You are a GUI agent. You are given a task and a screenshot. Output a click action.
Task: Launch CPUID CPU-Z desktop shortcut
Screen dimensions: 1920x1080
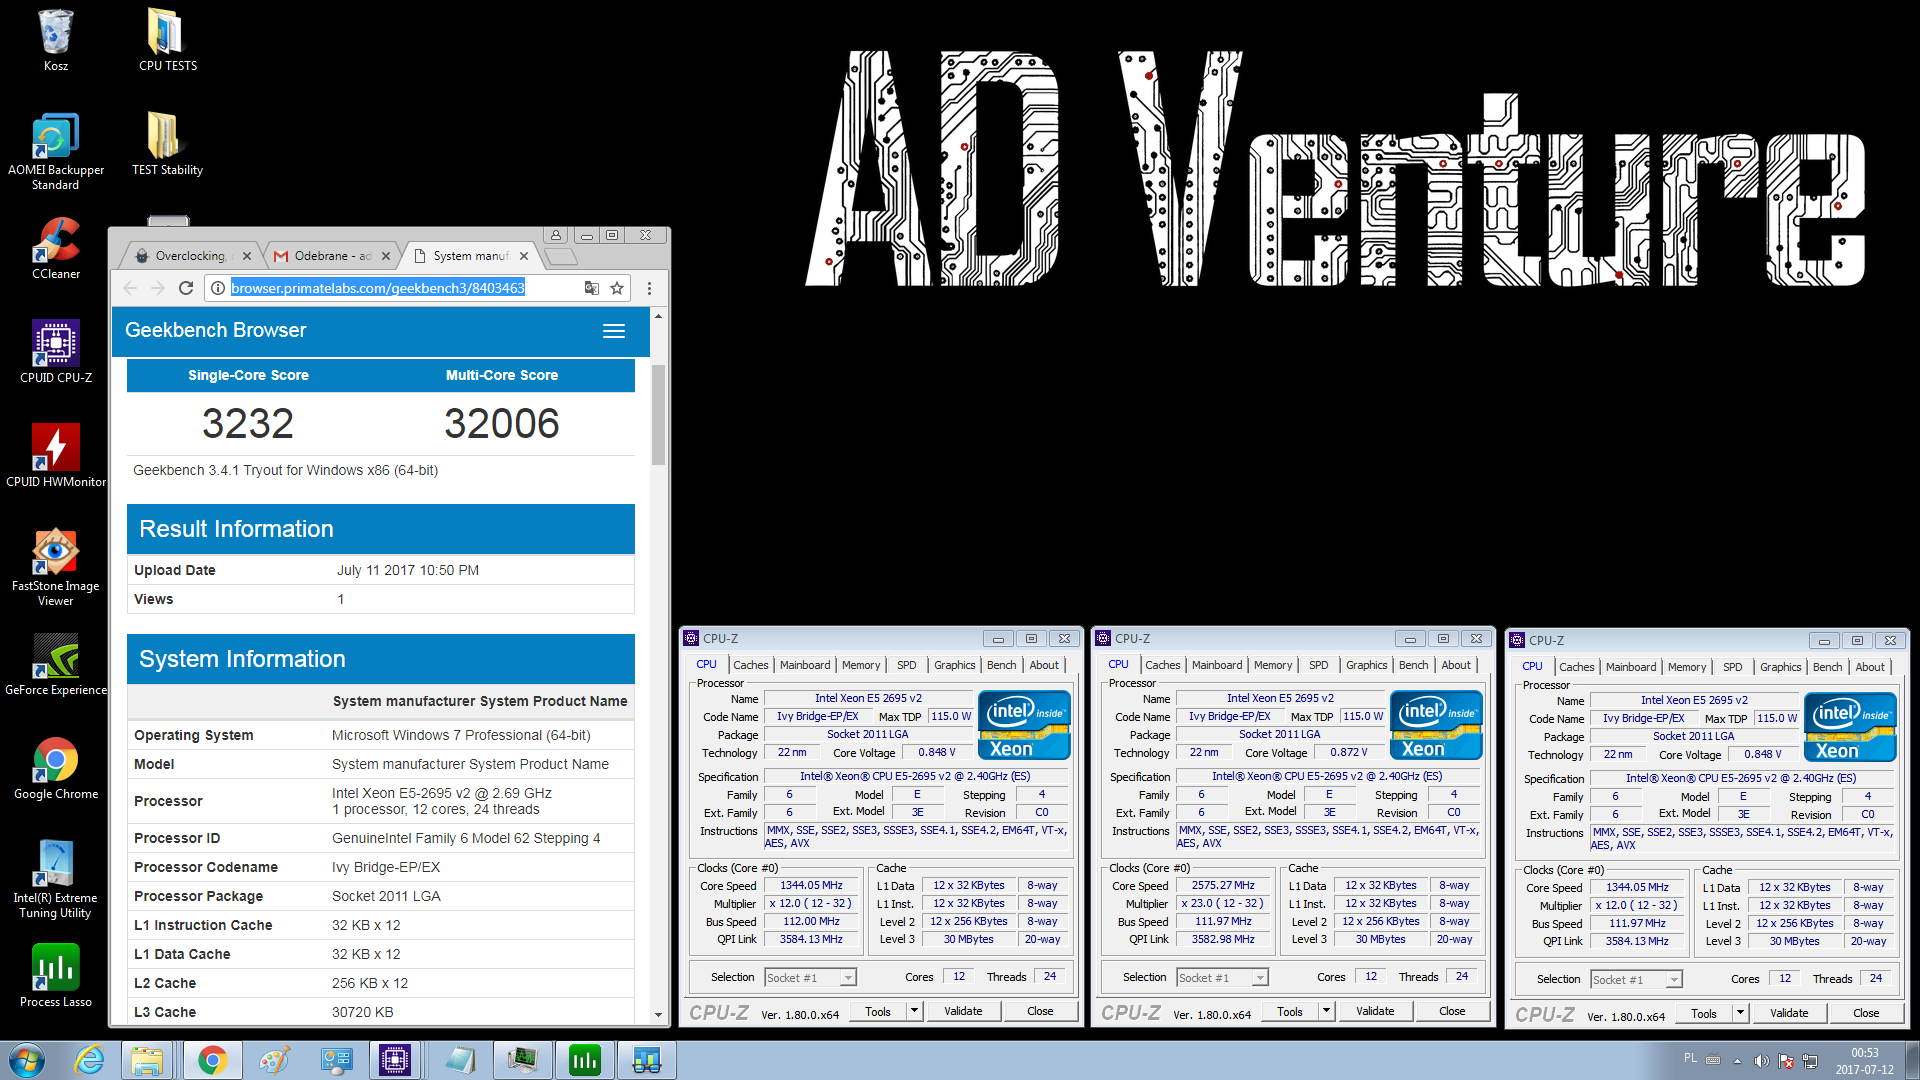[x=55, y=353]
